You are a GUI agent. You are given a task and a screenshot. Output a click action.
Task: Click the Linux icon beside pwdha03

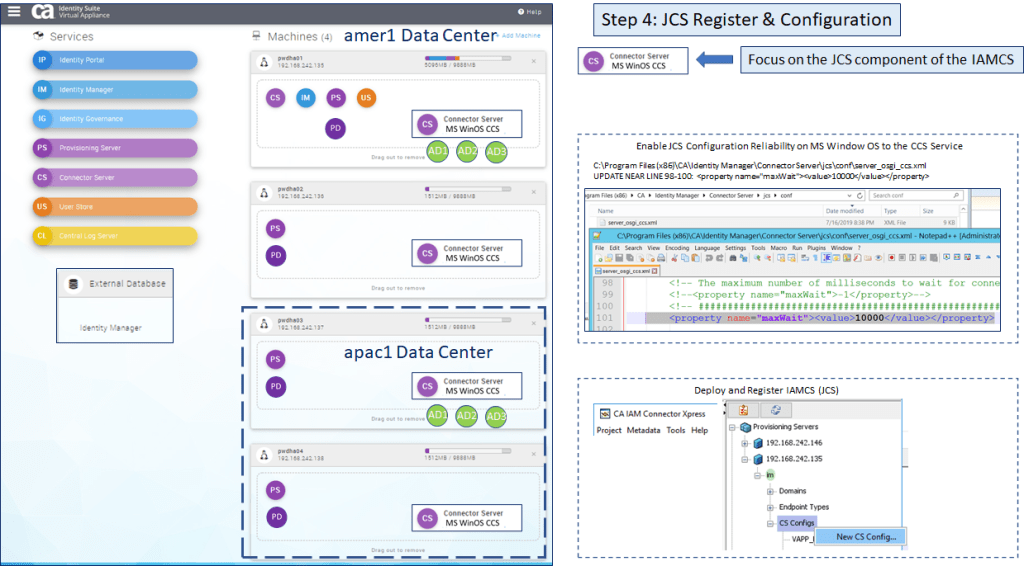click(x=263, y=322)
